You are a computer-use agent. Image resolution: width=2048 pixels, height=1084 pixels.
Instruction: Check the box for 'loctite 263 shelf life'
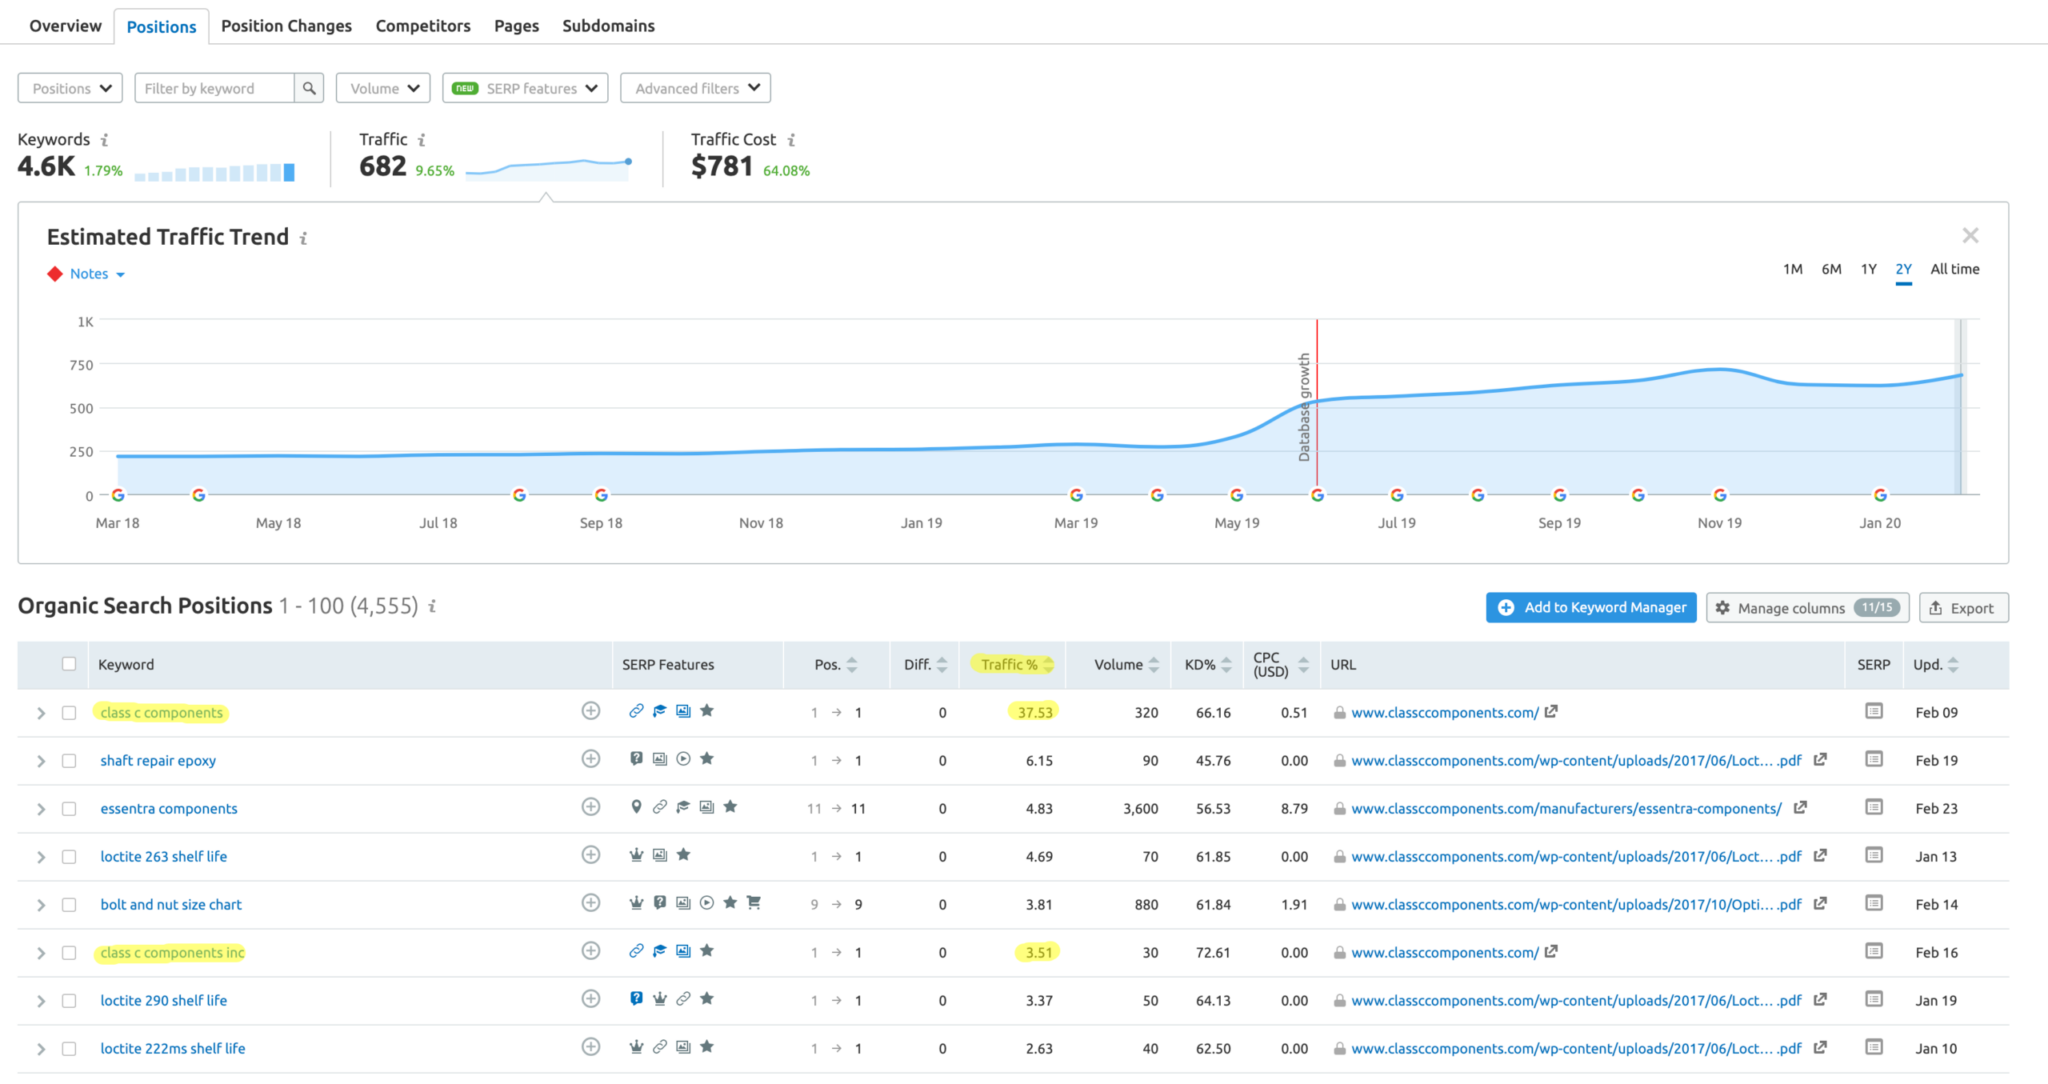click(x=69, y=857)
